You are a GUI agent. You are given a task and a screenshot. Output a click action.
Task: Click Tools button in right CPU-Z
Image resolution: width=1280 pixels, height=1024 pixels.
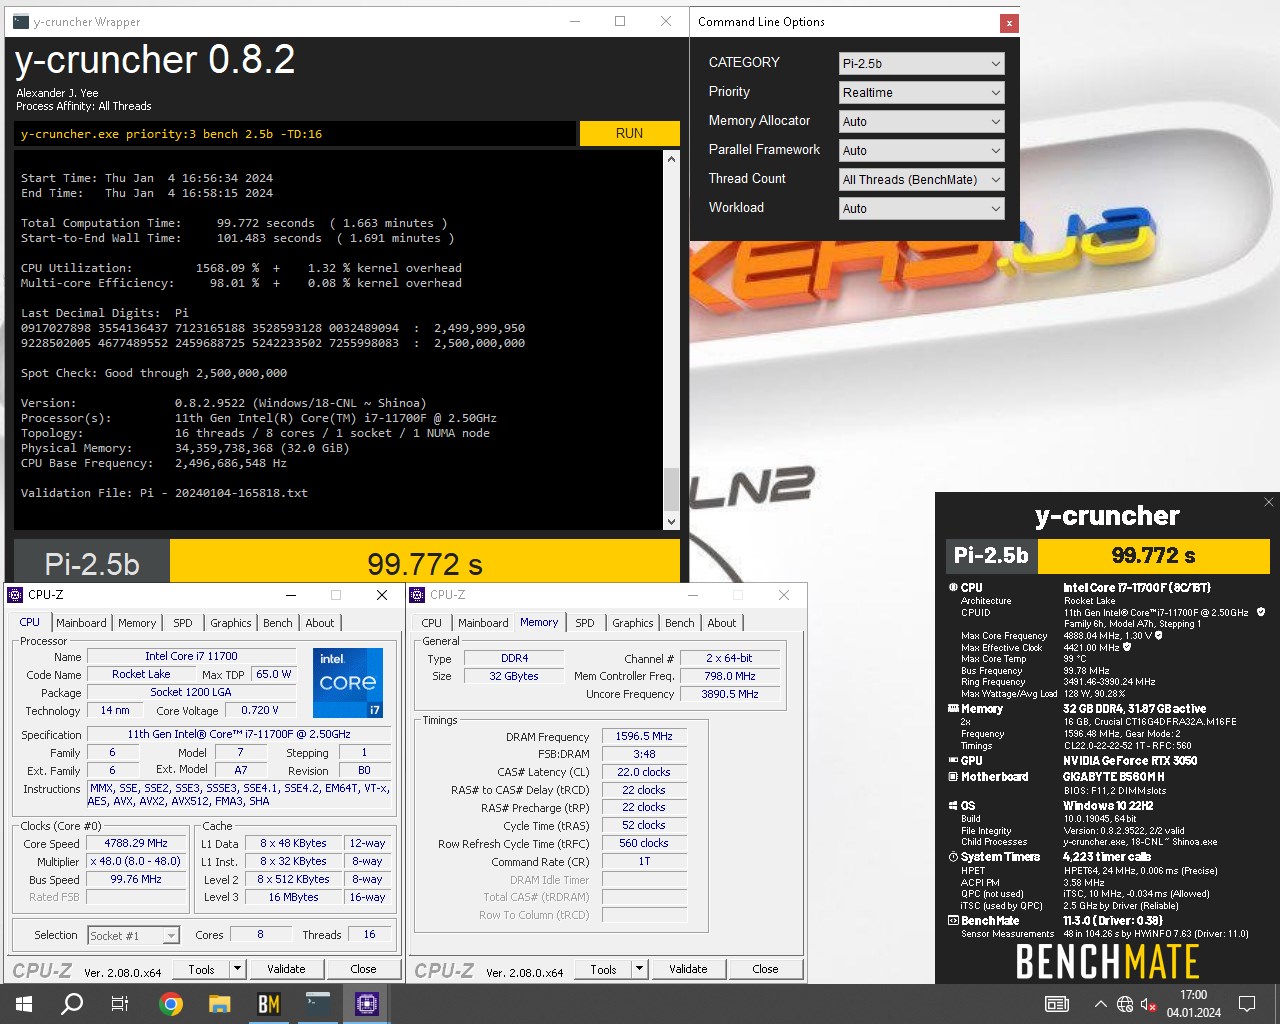click(603, 969)
